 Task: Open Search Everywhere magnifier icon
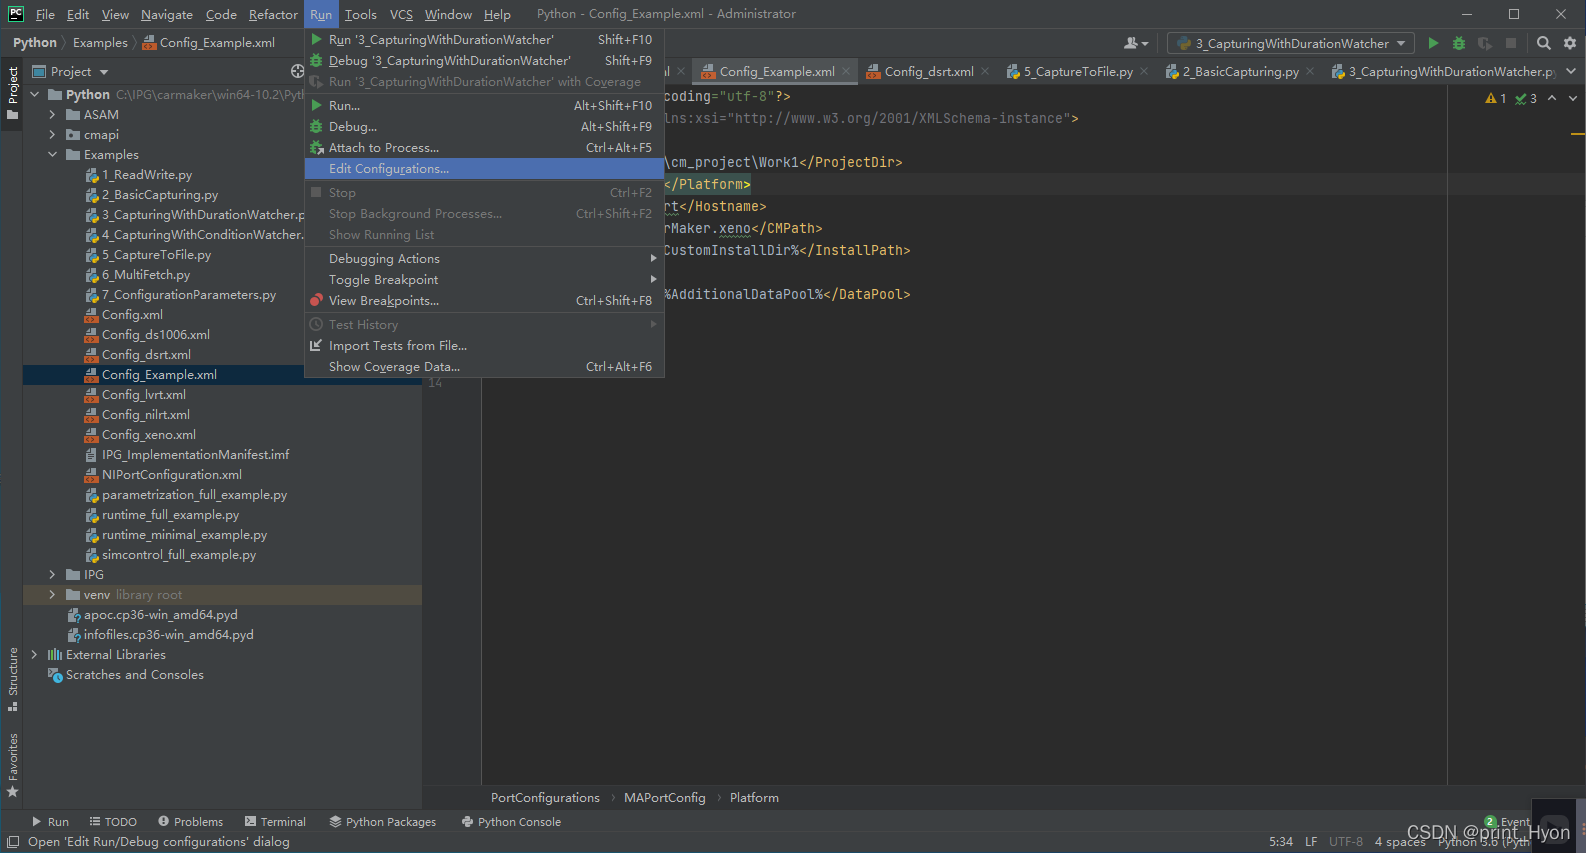(x=1544, y=43)
